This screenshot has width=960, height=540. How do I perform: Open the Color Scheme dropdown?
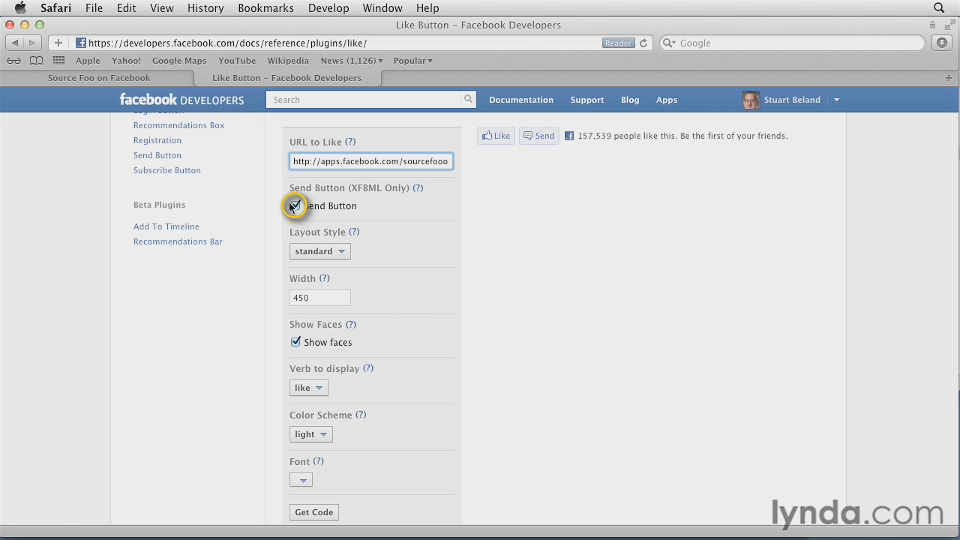pos(310,435)
